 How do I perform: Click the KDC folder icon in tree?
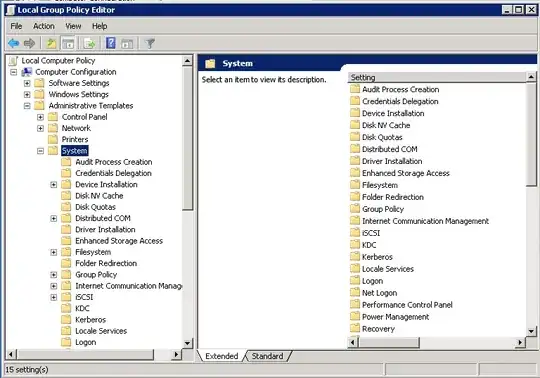[x=66, y=308]
